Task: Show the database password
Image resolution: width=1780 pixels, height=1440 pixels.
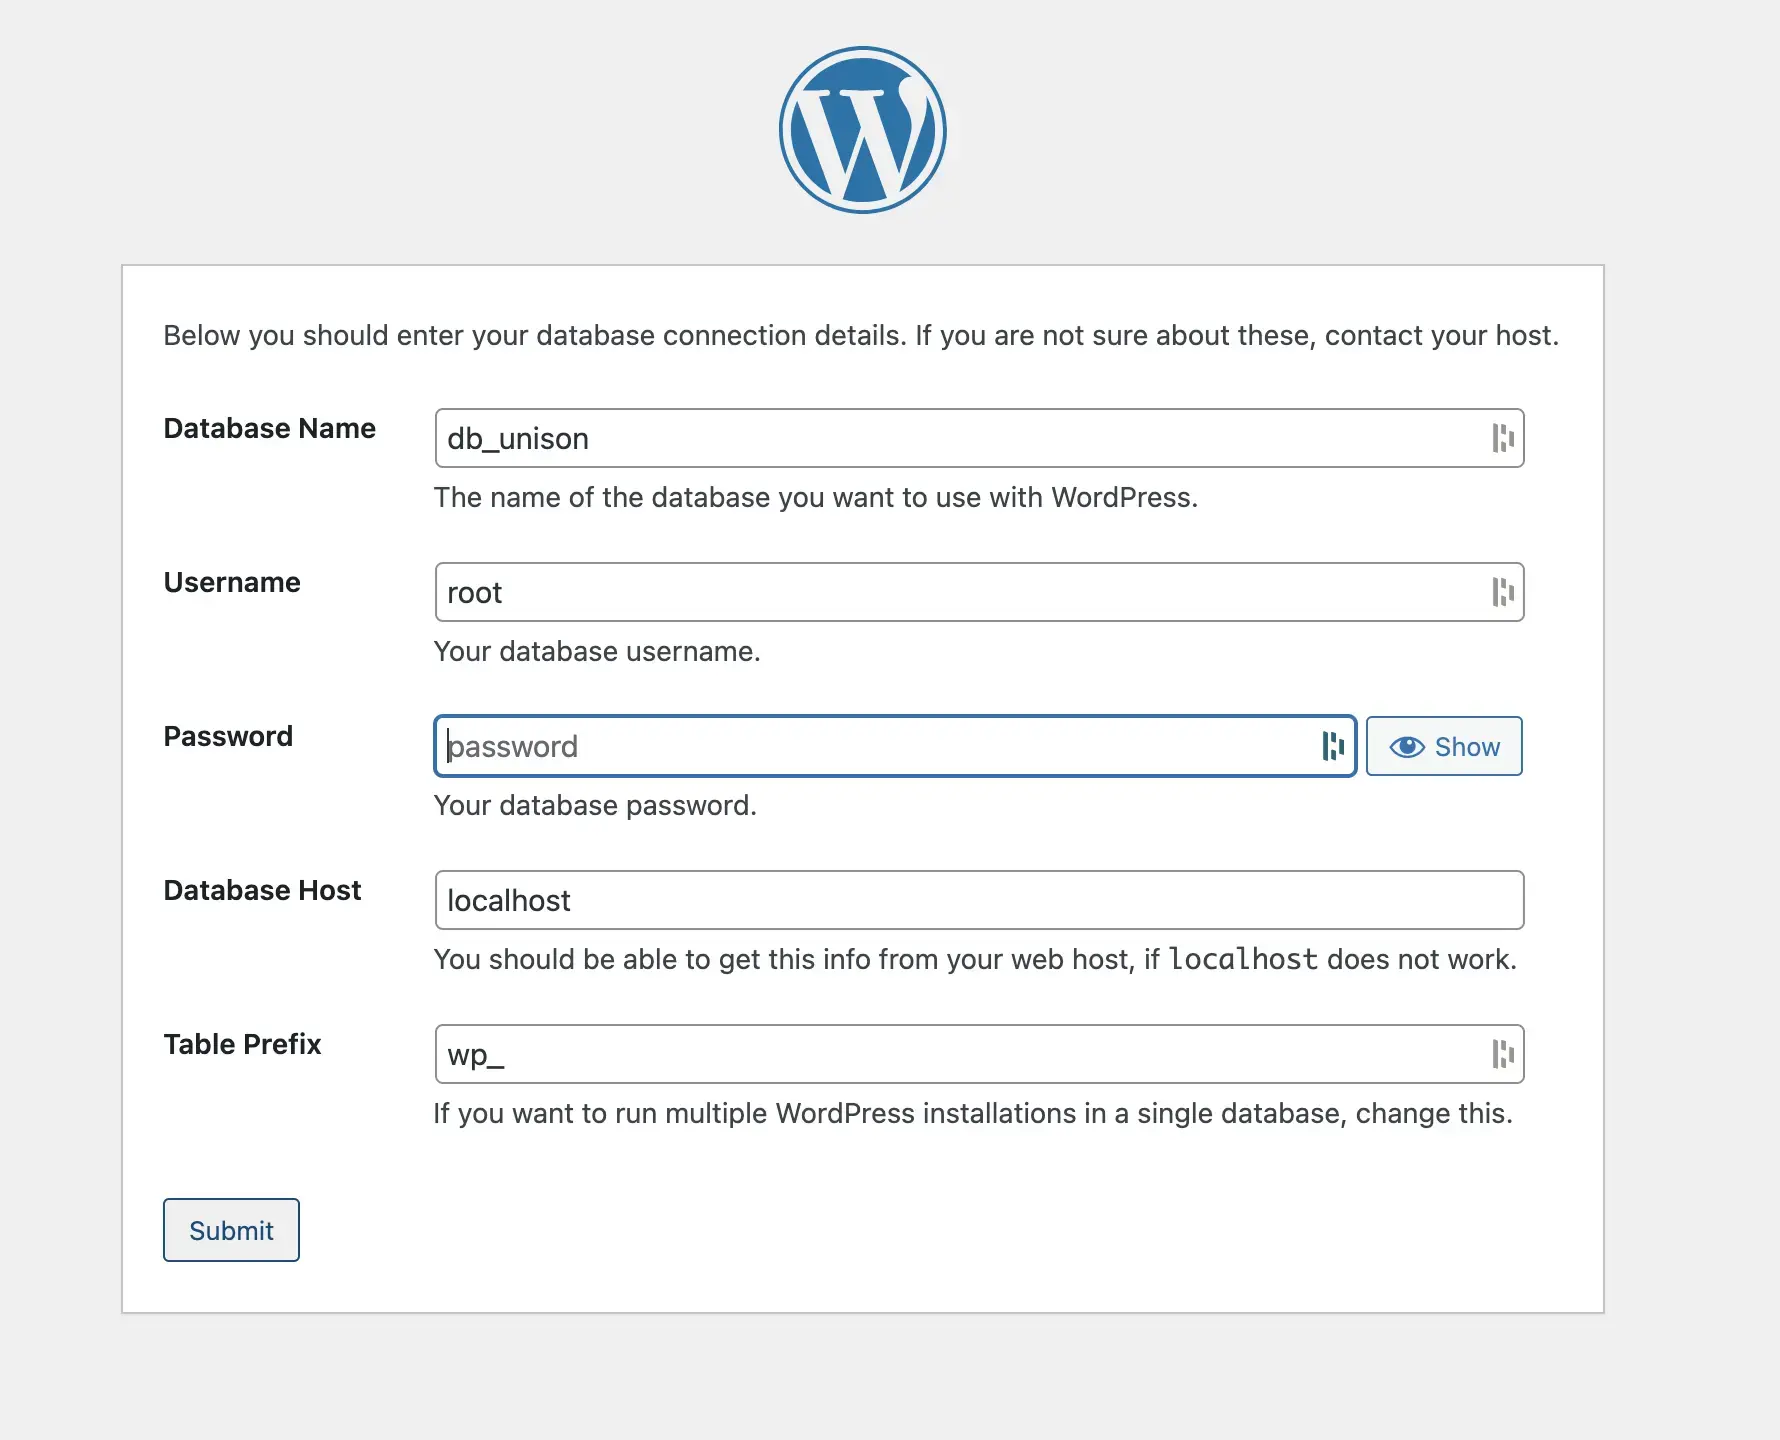Action: tap(1444, 746)
